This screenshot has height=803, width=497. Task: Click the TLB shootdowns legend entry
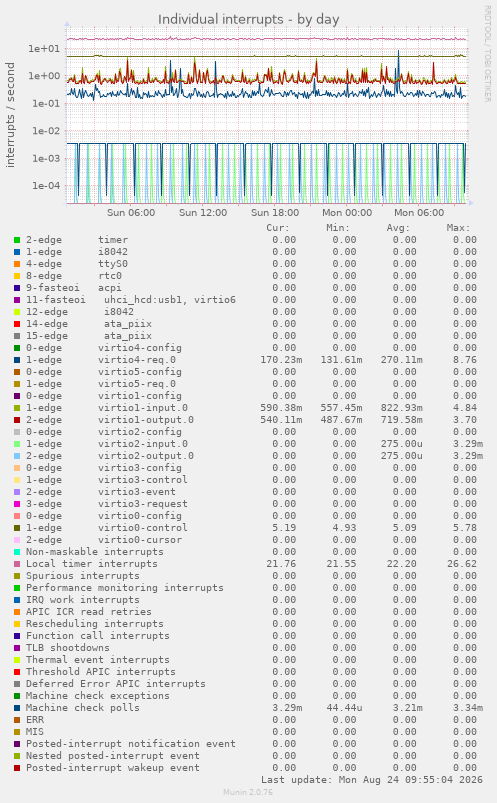pyautogui.click(x=68, y=648)
